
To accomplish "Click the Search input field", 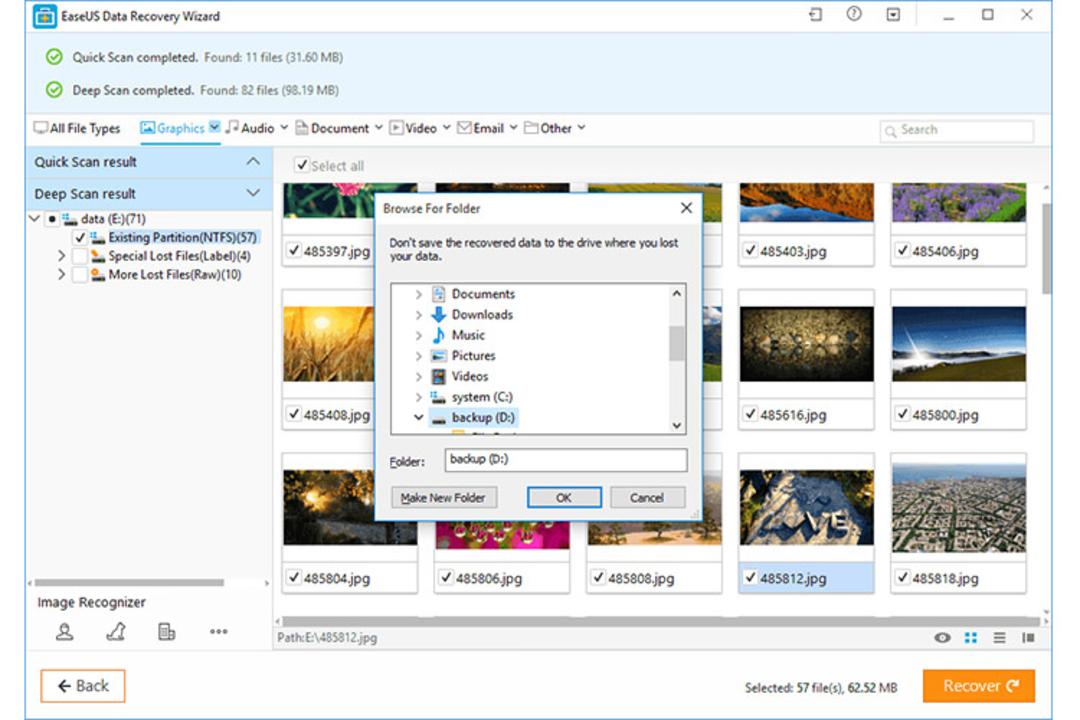I will [957, 130].
